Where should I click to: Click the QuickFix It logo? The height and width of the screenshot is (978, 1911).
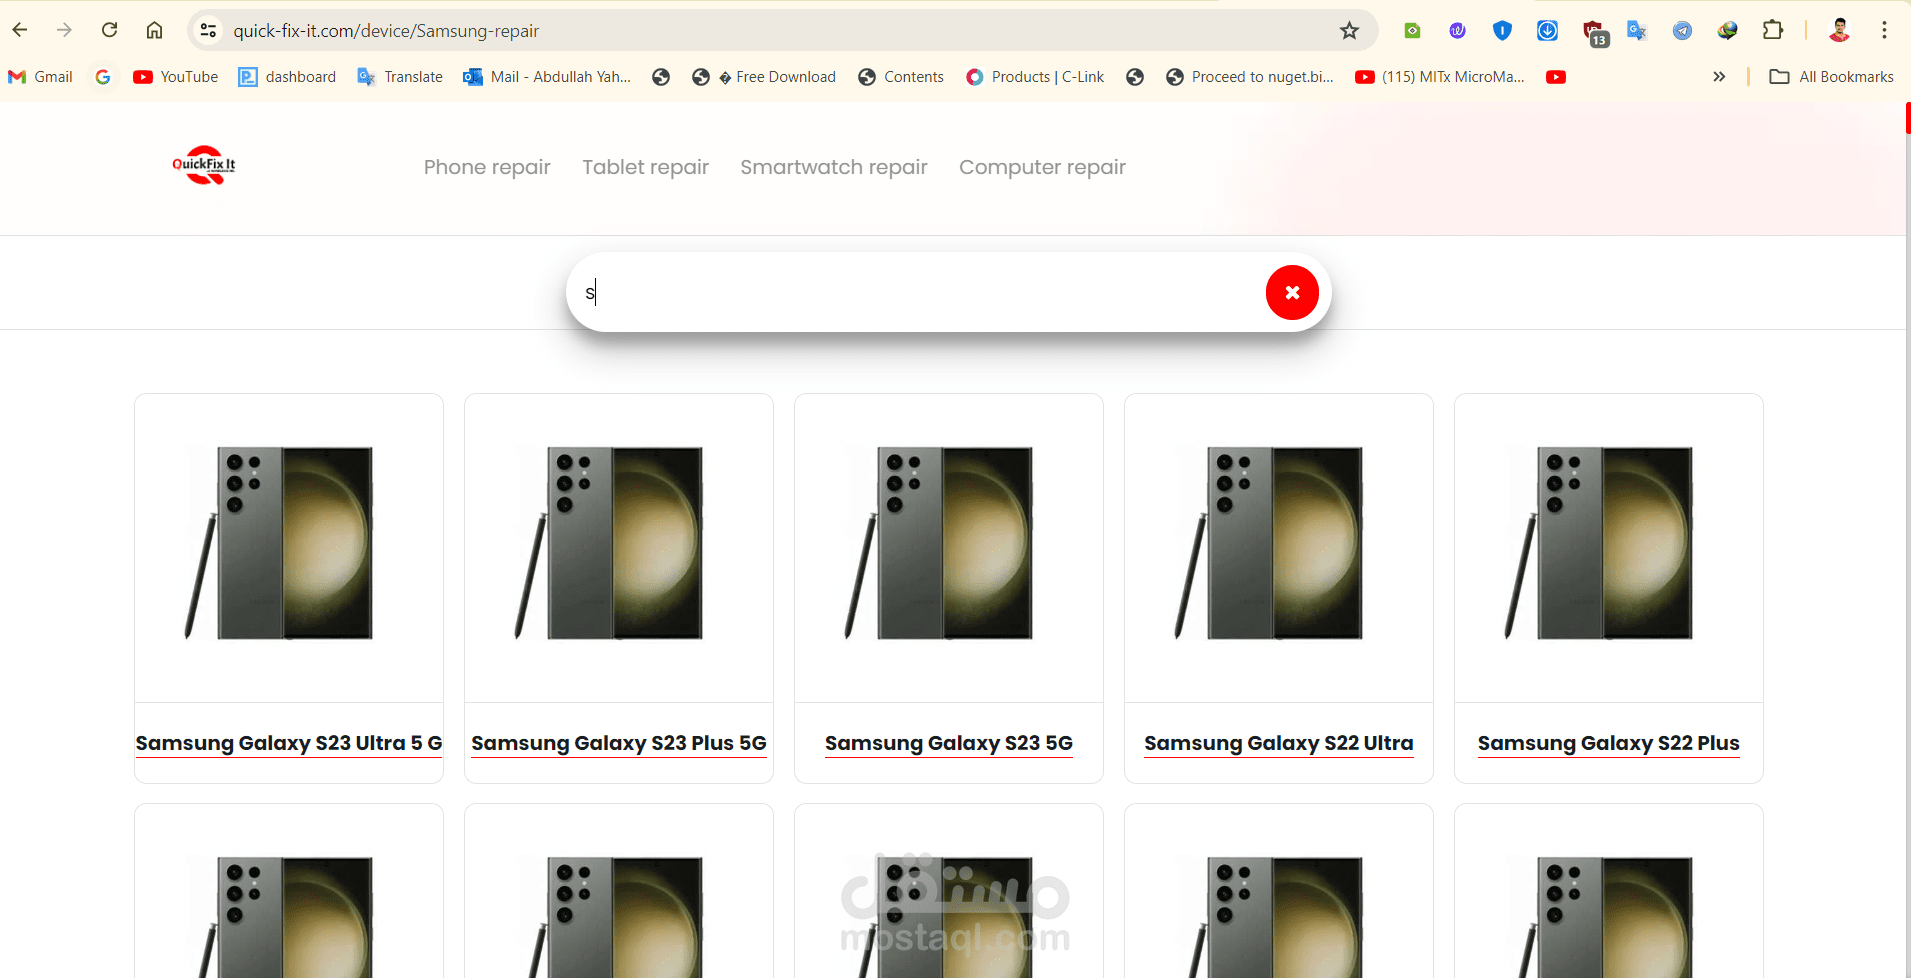click(x=204, y=166)
